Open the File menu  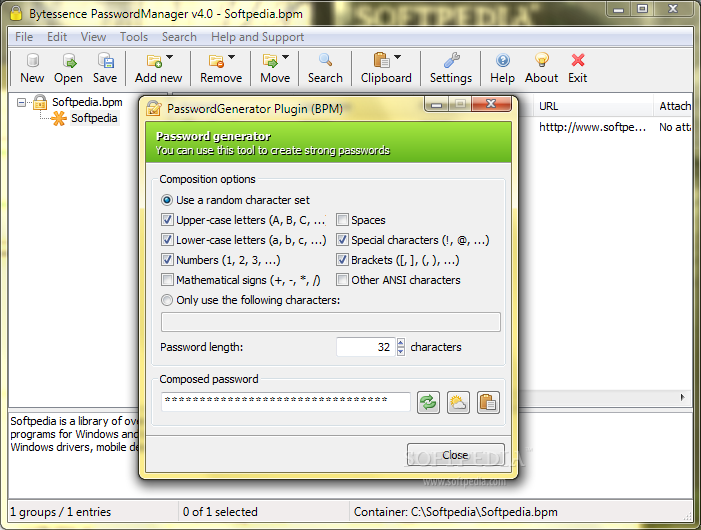(24, 37)
